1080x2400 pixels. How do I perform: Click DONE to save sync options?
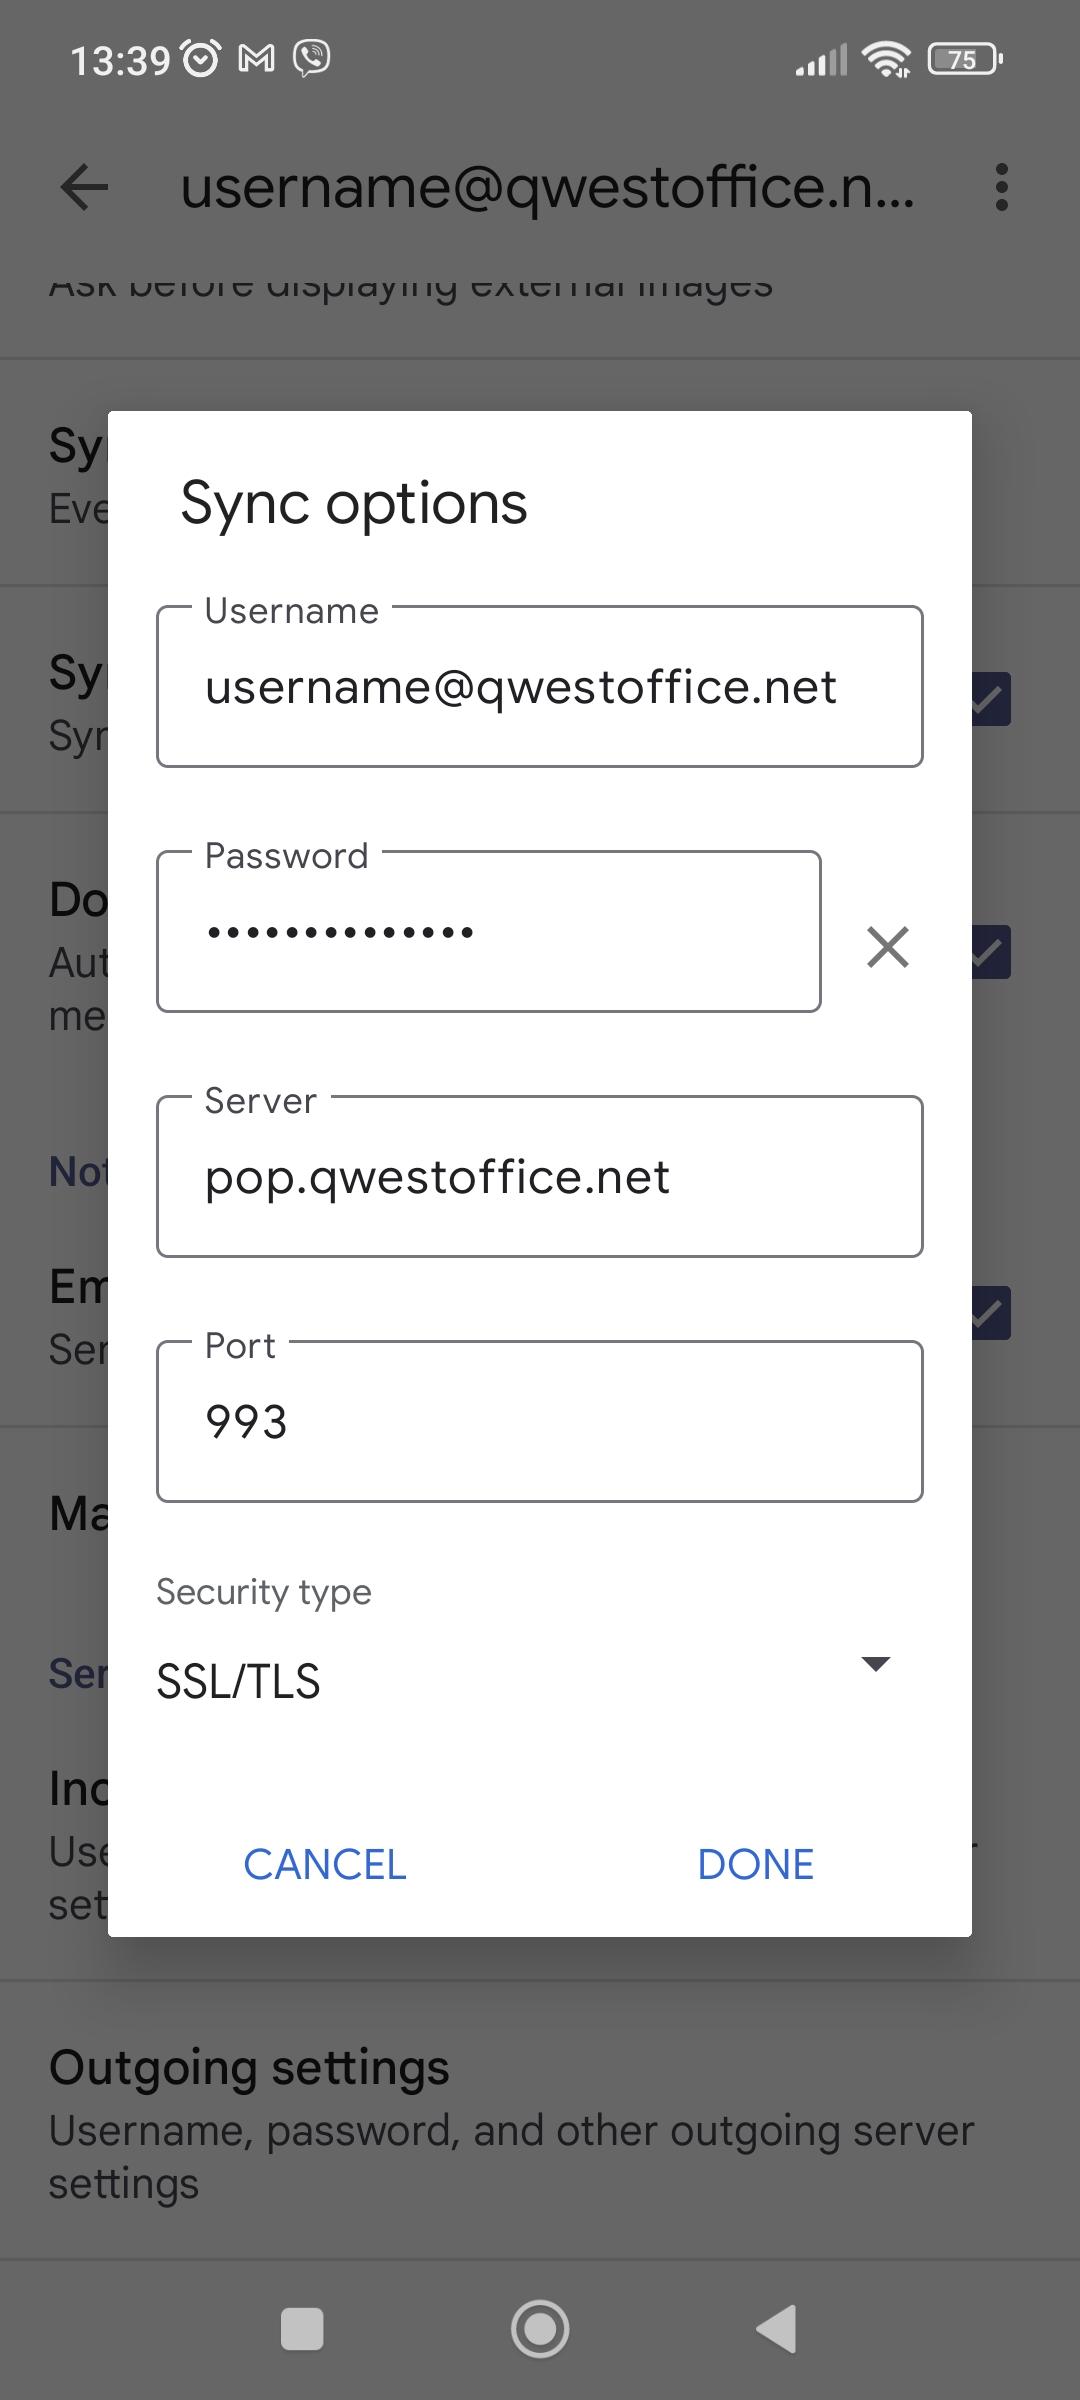click(755, 1862)
